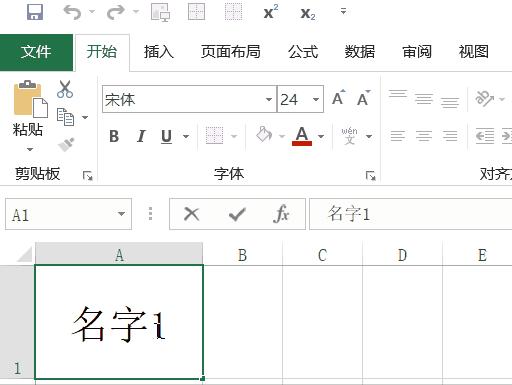Increase font size with larger A
Image resolution: width=512 pixels, height=385 pixels.
339,98
